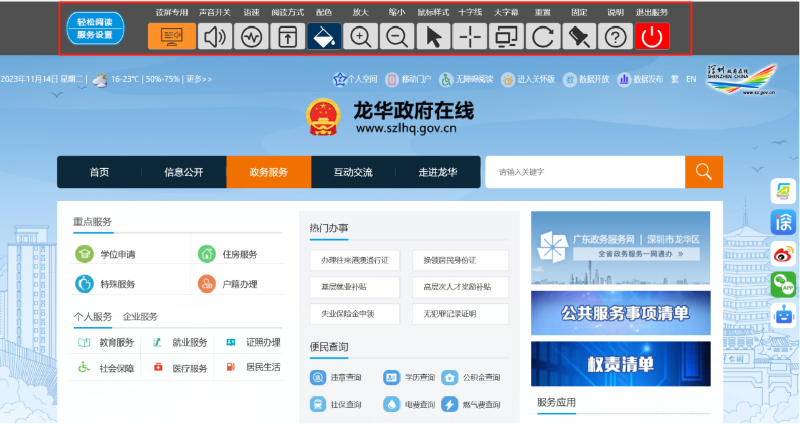Image resolution: width=800 pixels, height=424 pixels.
Task: Toggle the 固定 pin toolbar icon
Action: (x=579, y=36)
